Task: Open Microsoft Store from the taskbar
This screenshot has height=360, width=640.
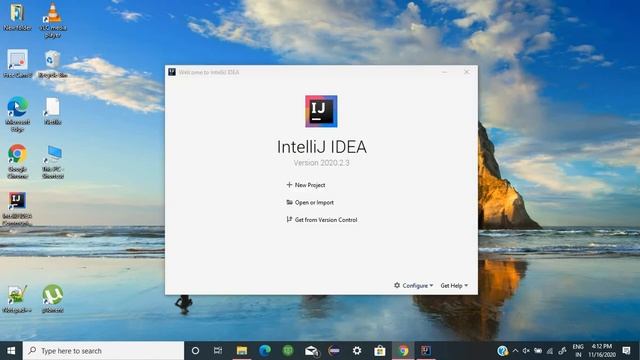Action: click(380, 351)
